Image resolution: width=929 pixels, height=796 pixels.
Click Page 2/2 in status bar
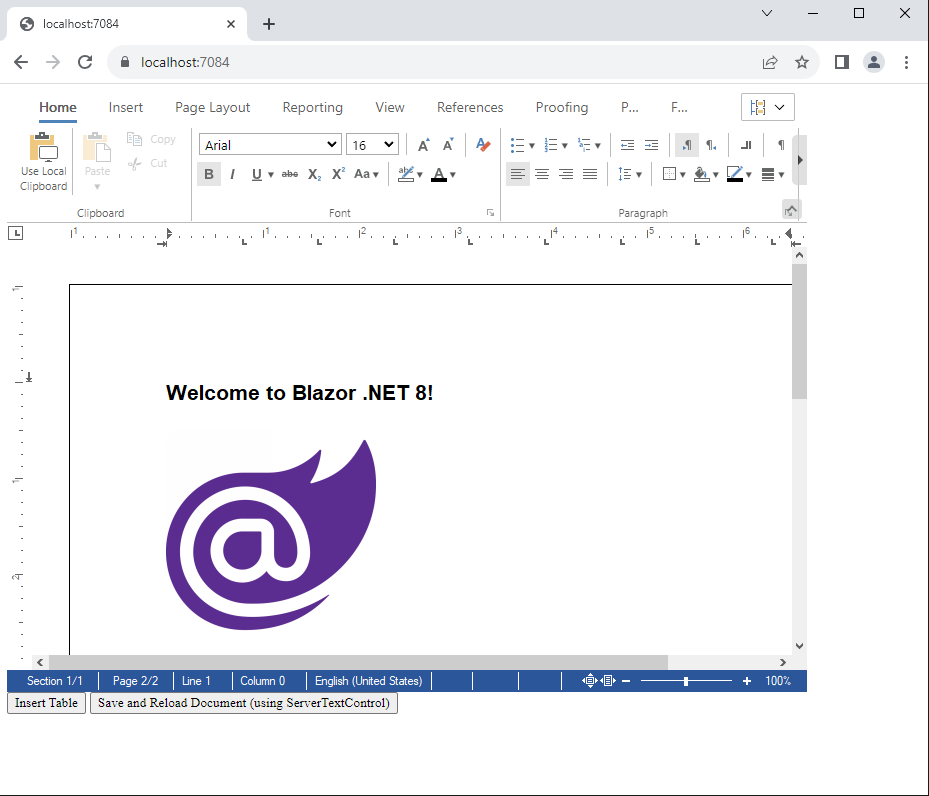[x=136, y=681]
